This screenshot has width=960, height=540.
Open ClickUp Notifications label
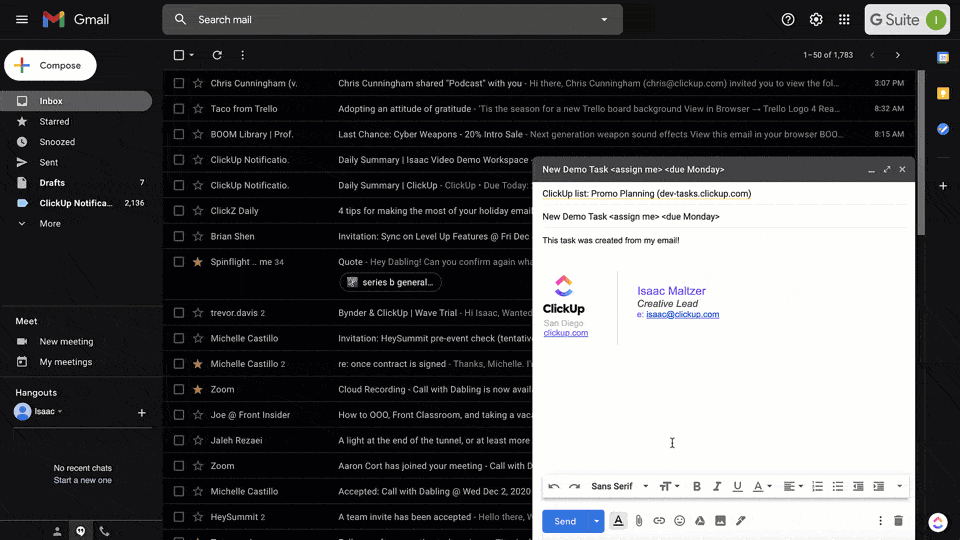[76, 203]
